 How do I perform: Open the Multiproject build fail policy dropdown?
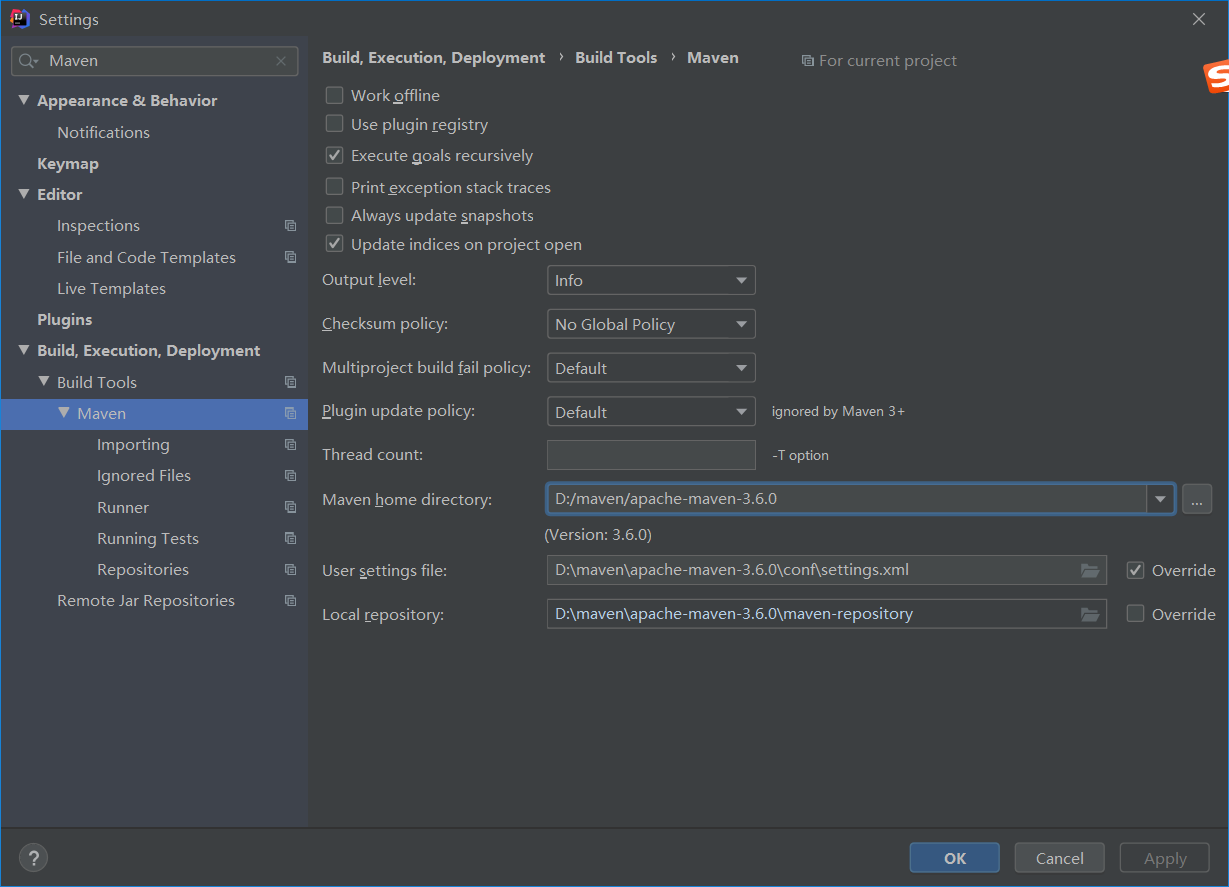click(x=651, y=368)
